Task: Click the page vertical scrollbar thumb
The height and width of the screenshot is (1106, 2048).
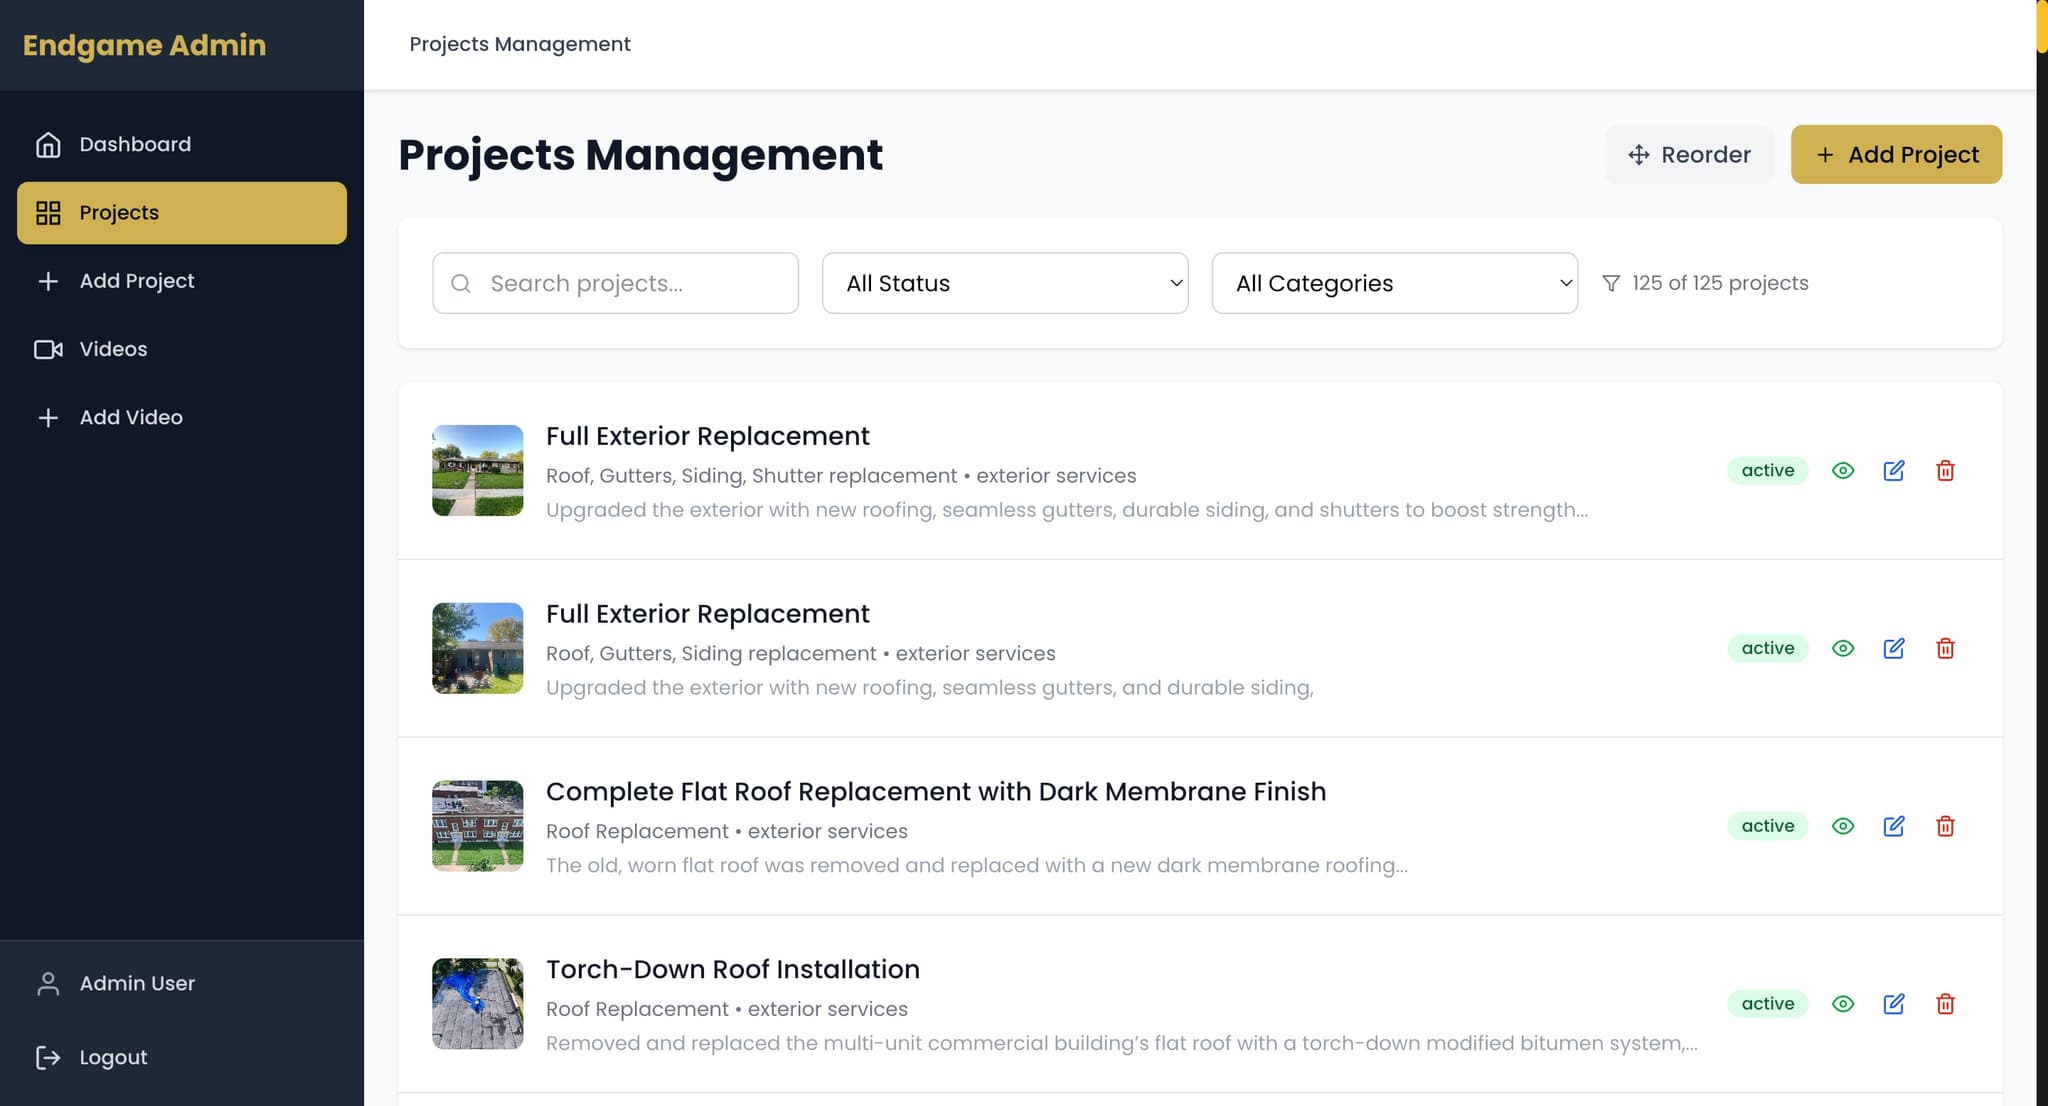Action: point(2041,25)
